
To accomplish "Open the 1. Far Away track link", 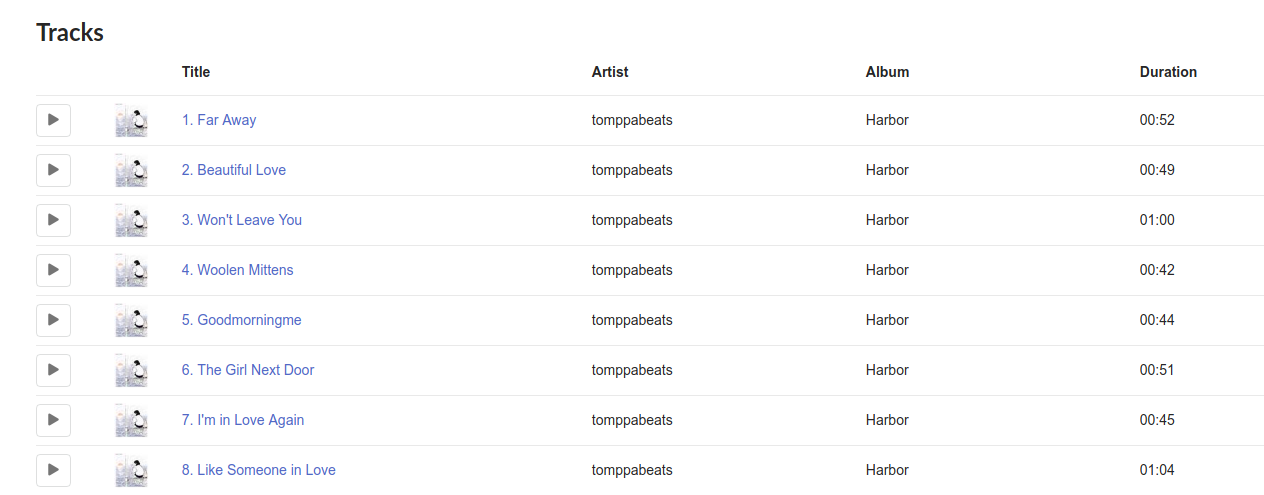I will click(x=219, y=120).
